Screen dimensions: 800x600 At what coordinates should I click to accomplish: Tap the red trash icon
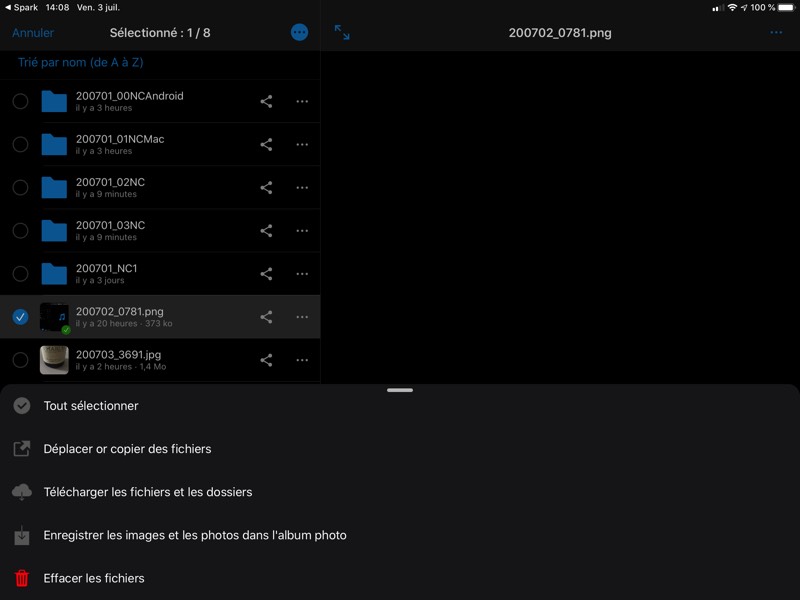[22, 578]
